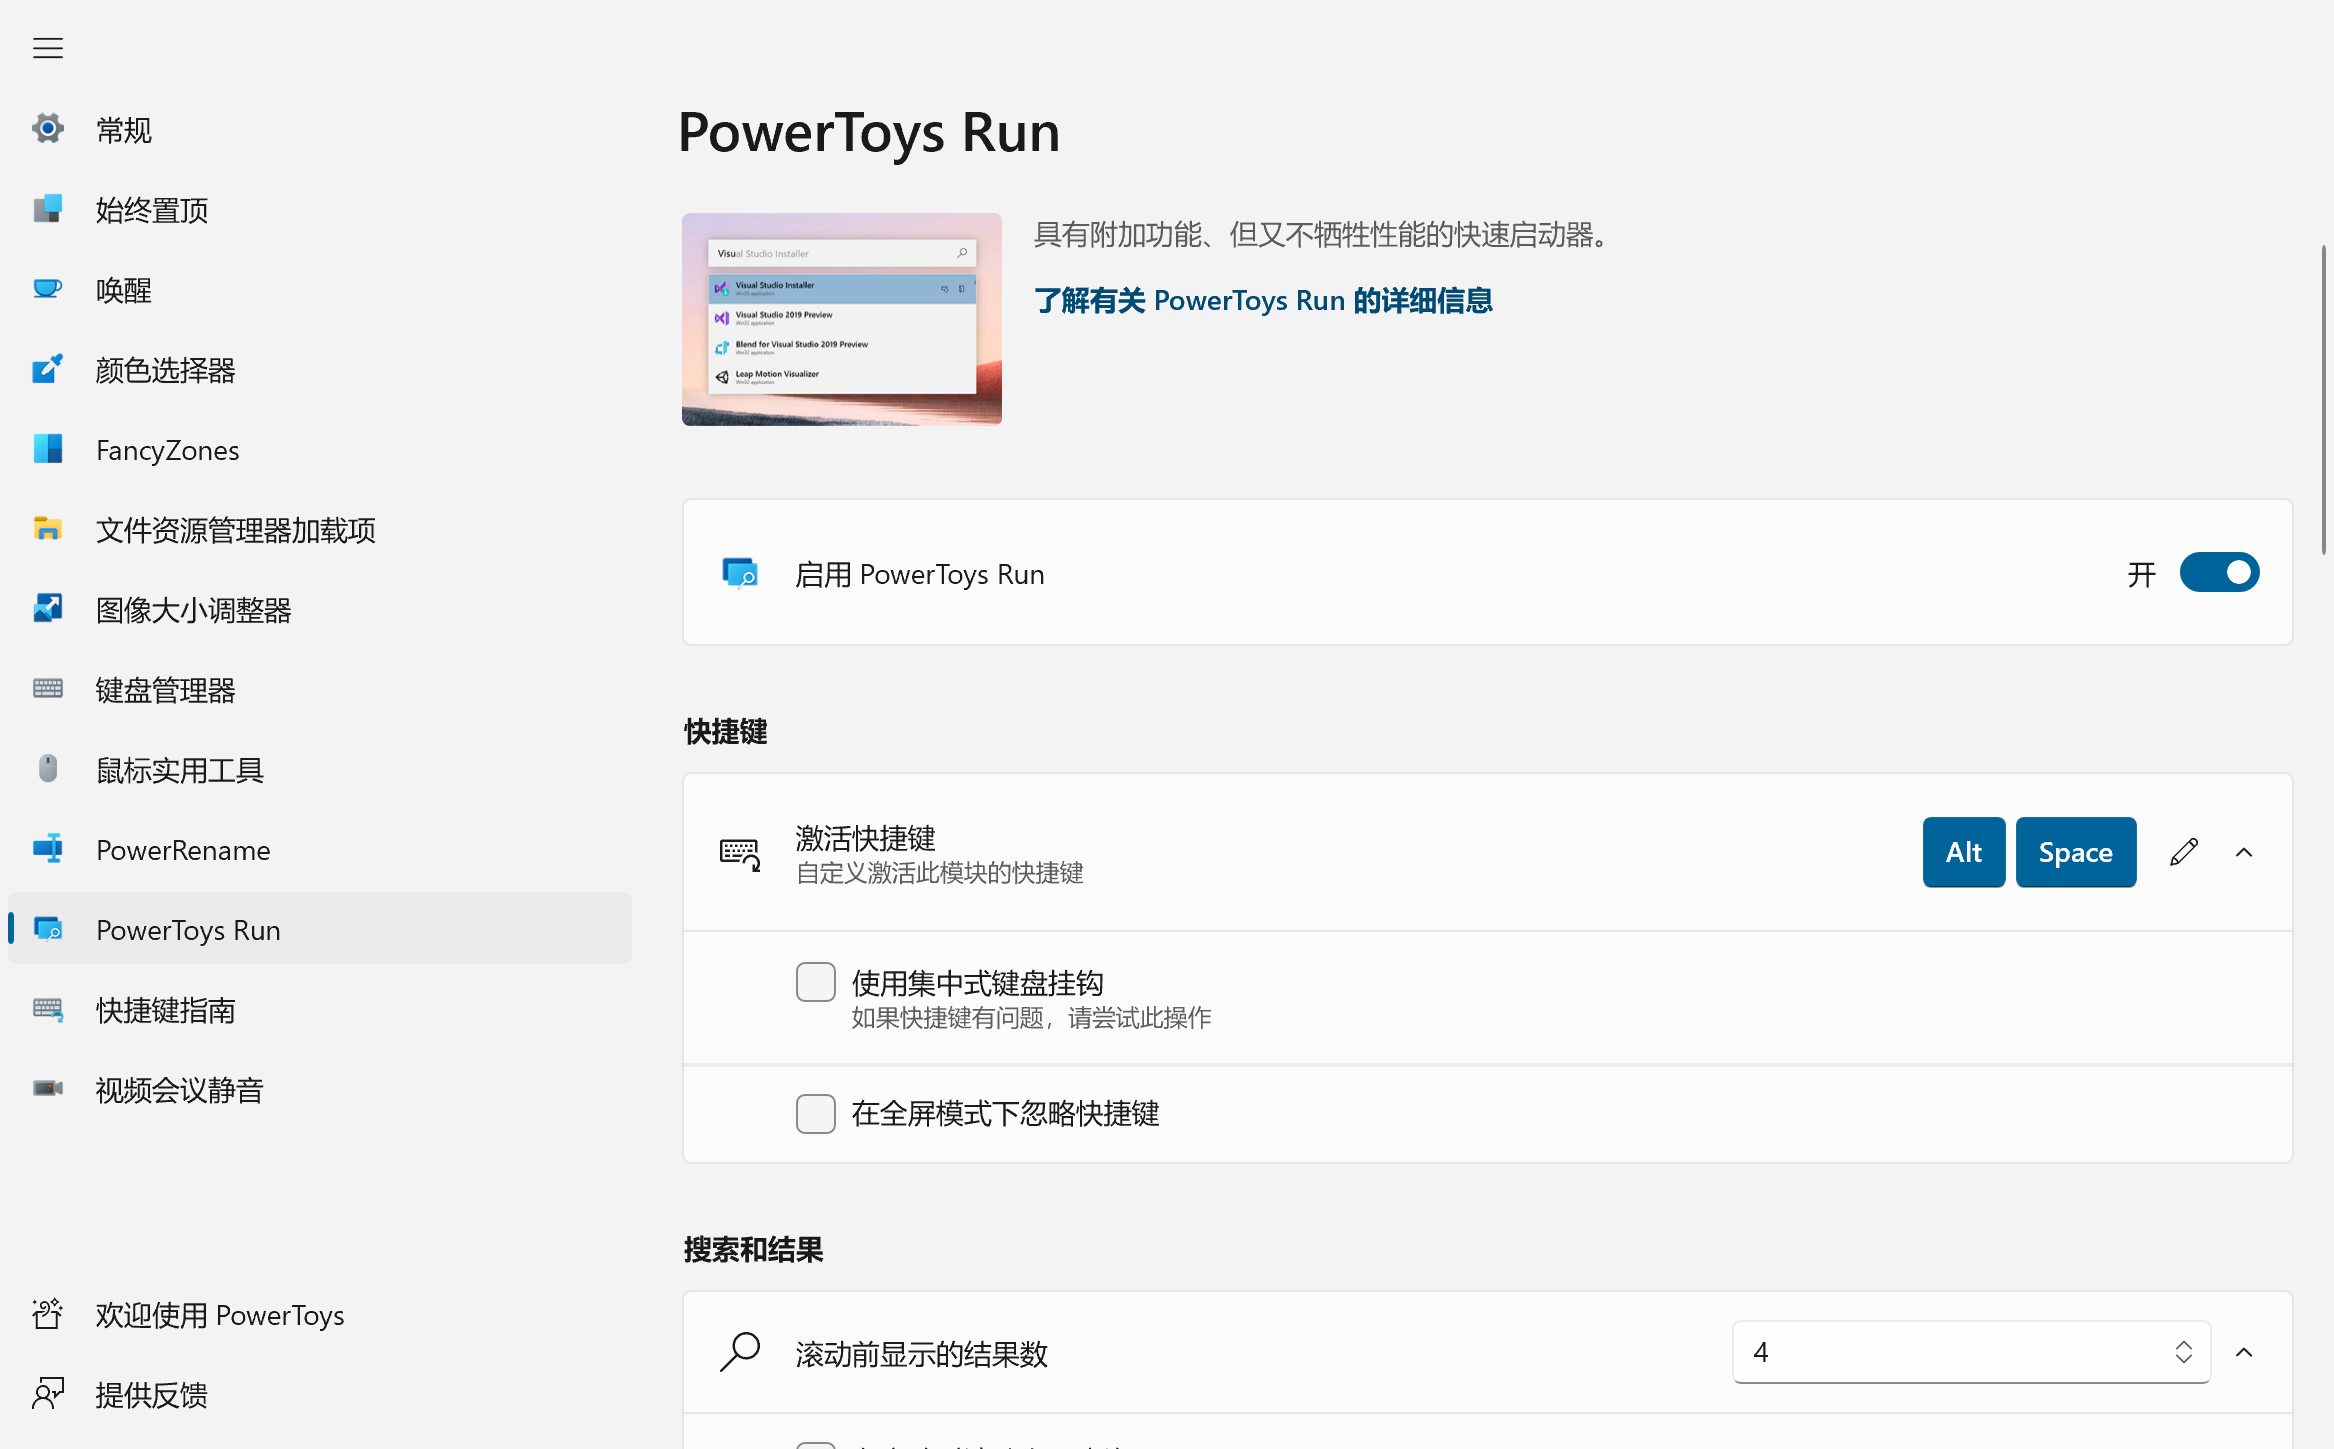Toggle off 启用 PowerToys Run switch

pos(2219,573)
